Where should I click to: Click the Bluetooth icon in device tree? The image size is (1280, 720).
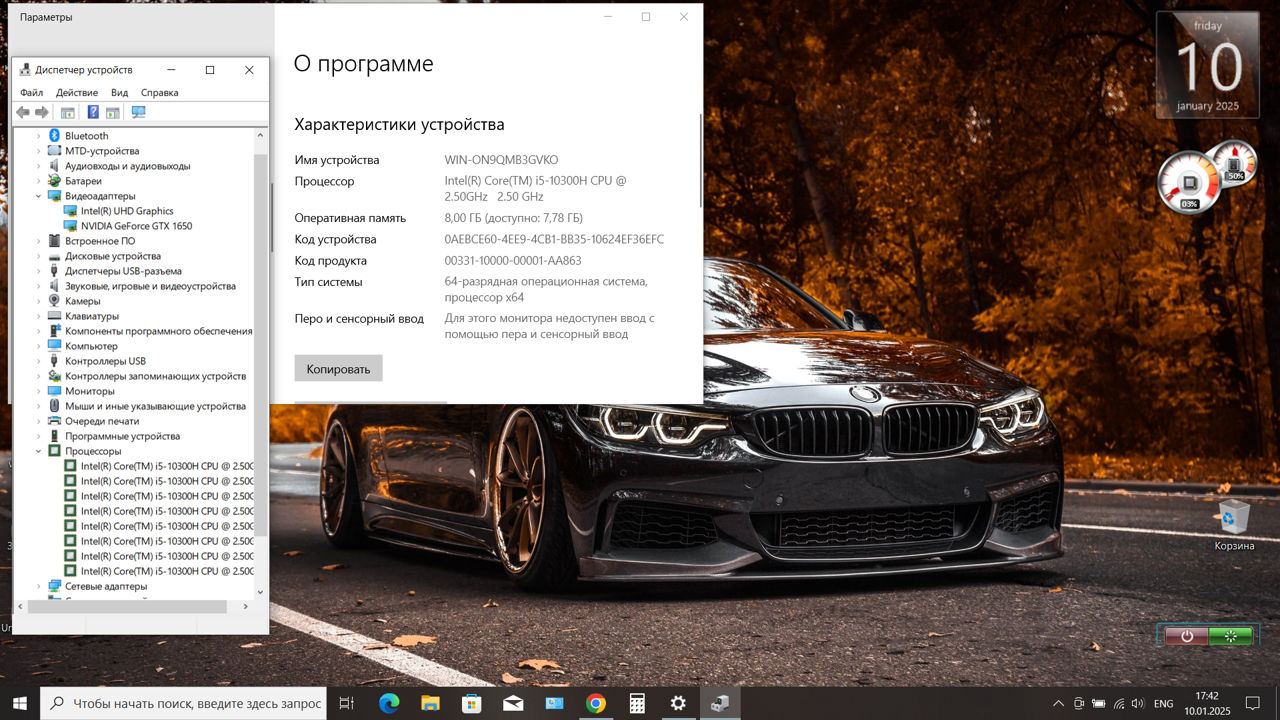click(x=55, y=135)
